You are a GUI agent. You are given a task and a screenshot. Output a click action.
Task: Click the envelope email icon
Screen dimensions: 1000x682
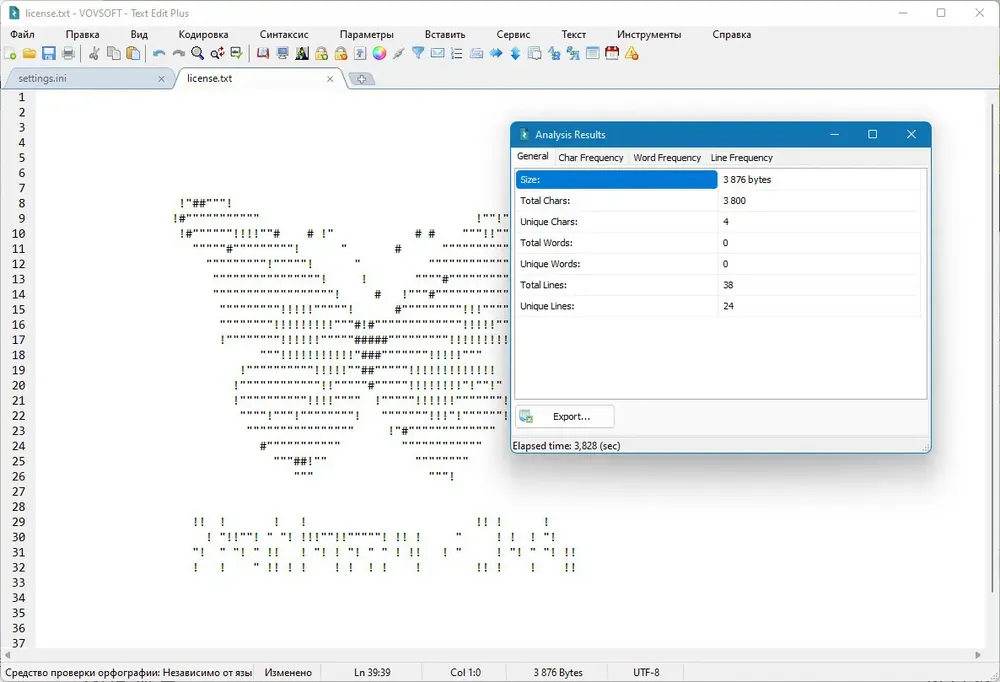pos(438,54)
